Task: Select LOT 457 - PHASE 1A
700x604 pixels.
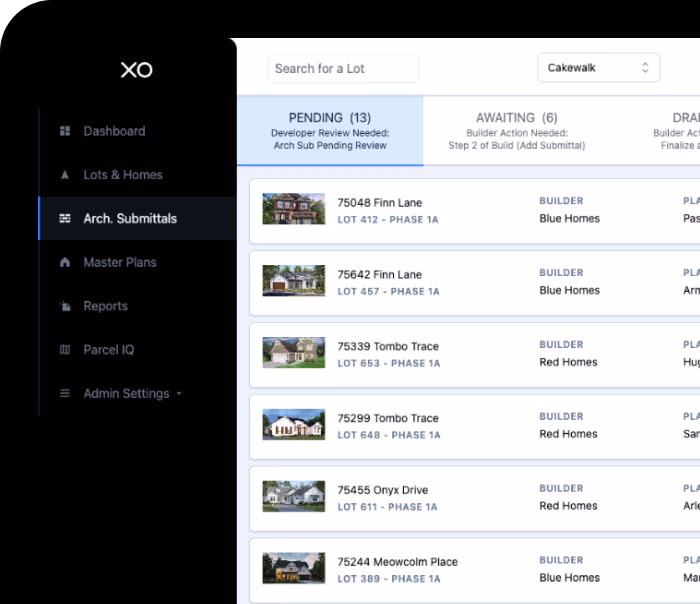Action: [388, 292]
